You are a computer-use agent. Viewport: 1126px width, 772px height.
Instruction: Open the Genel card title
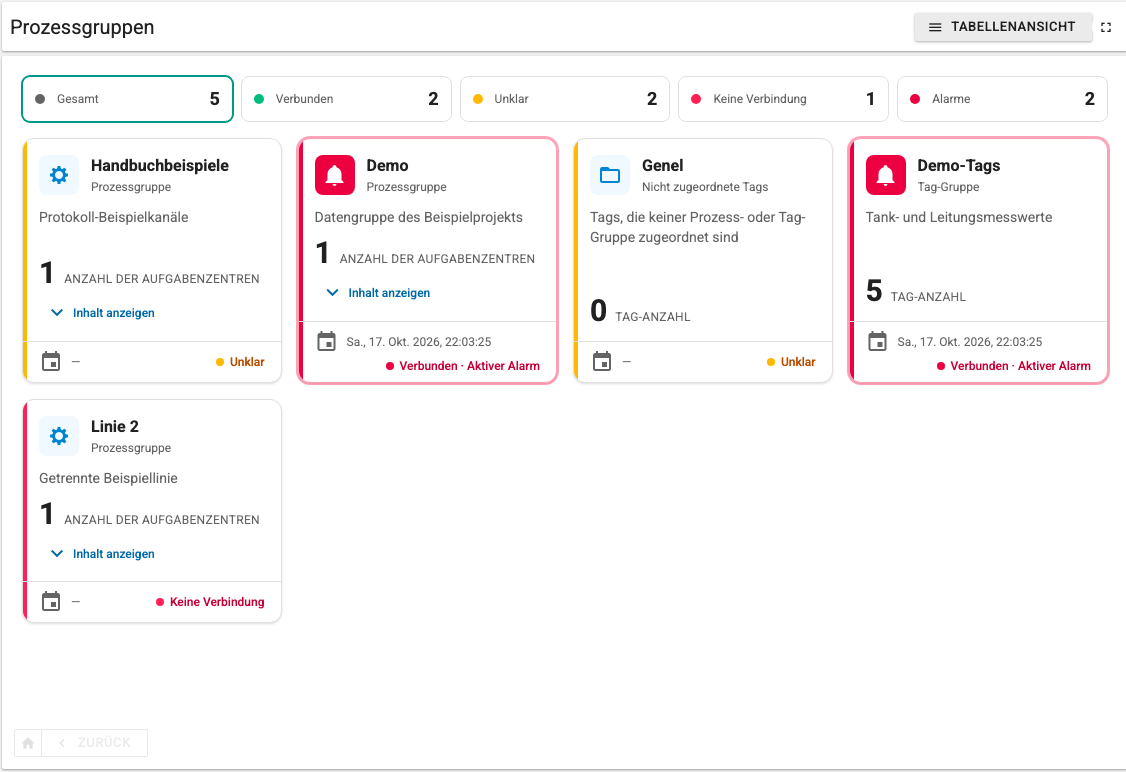point(663,166)
